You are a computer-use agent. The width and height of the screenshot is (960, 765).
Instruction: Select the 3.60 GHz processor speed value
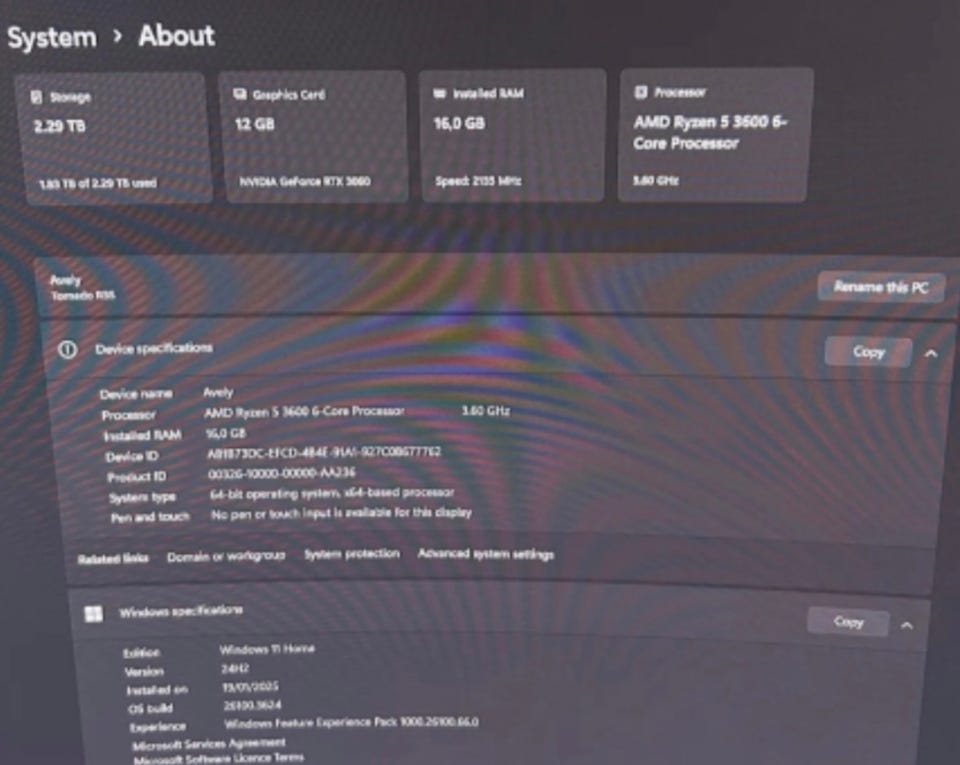click(486, 411)
